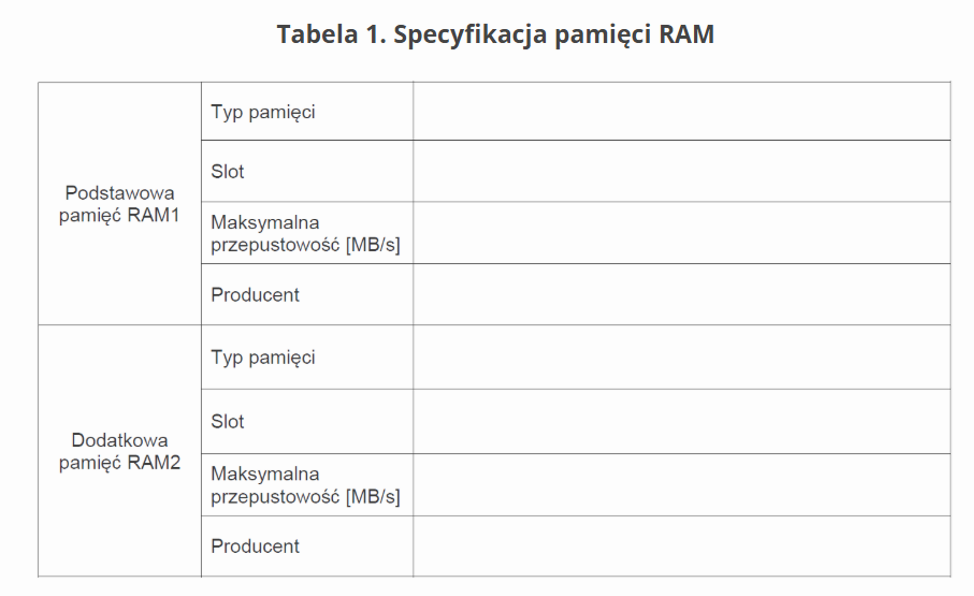Click the first 'Typ pamięci' label under RAM1
The width and height of the screenshot is (974, 596).
coord(263,112)
